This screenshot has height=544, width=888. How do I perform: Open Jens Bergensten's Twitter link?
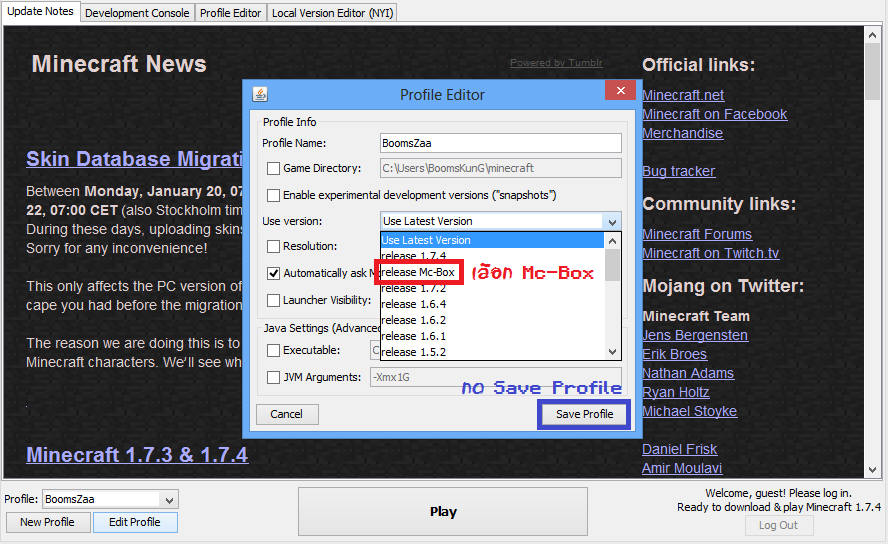(x=695, y=335)
